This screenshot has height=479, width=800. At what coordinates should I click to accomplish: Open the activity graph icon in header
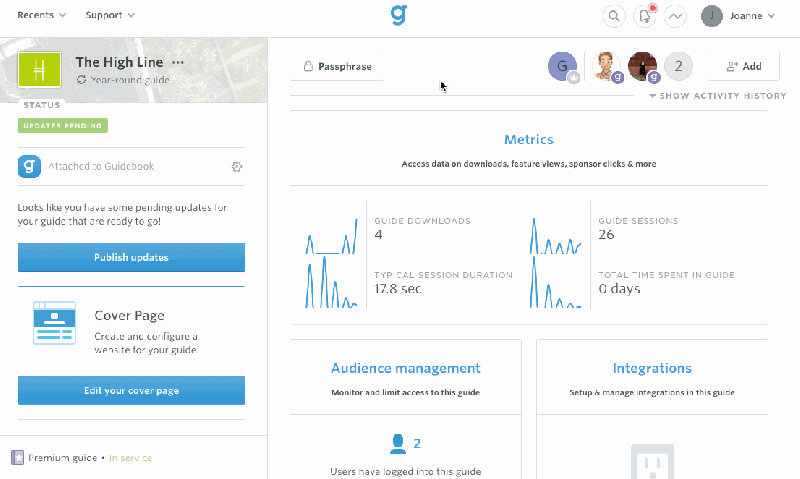[x=675, y=16]
